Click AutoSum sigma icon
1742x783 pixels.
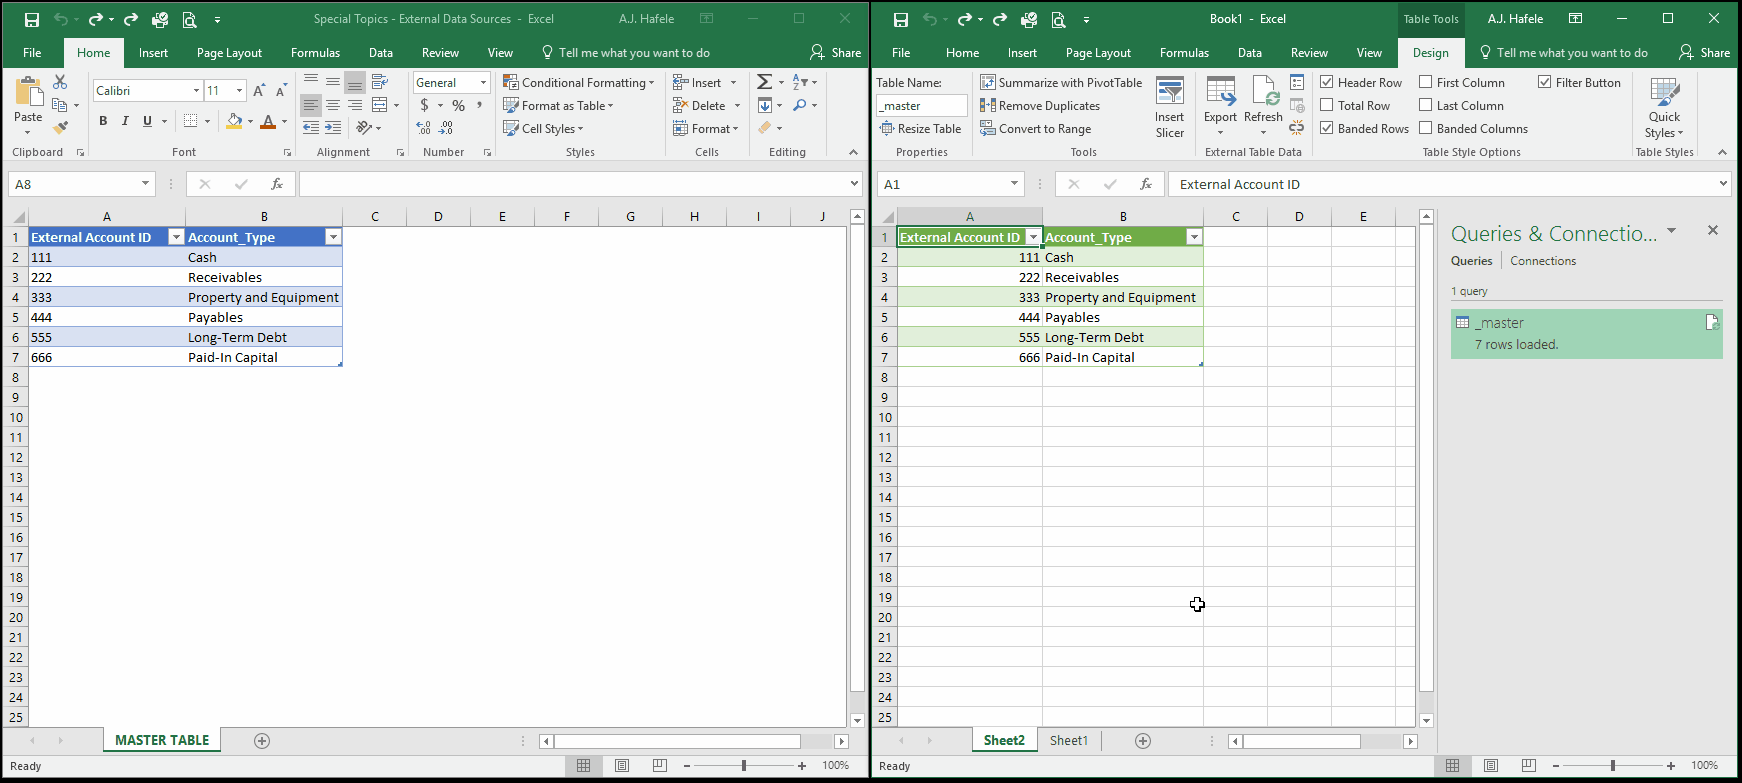click(x=765, y=82)
